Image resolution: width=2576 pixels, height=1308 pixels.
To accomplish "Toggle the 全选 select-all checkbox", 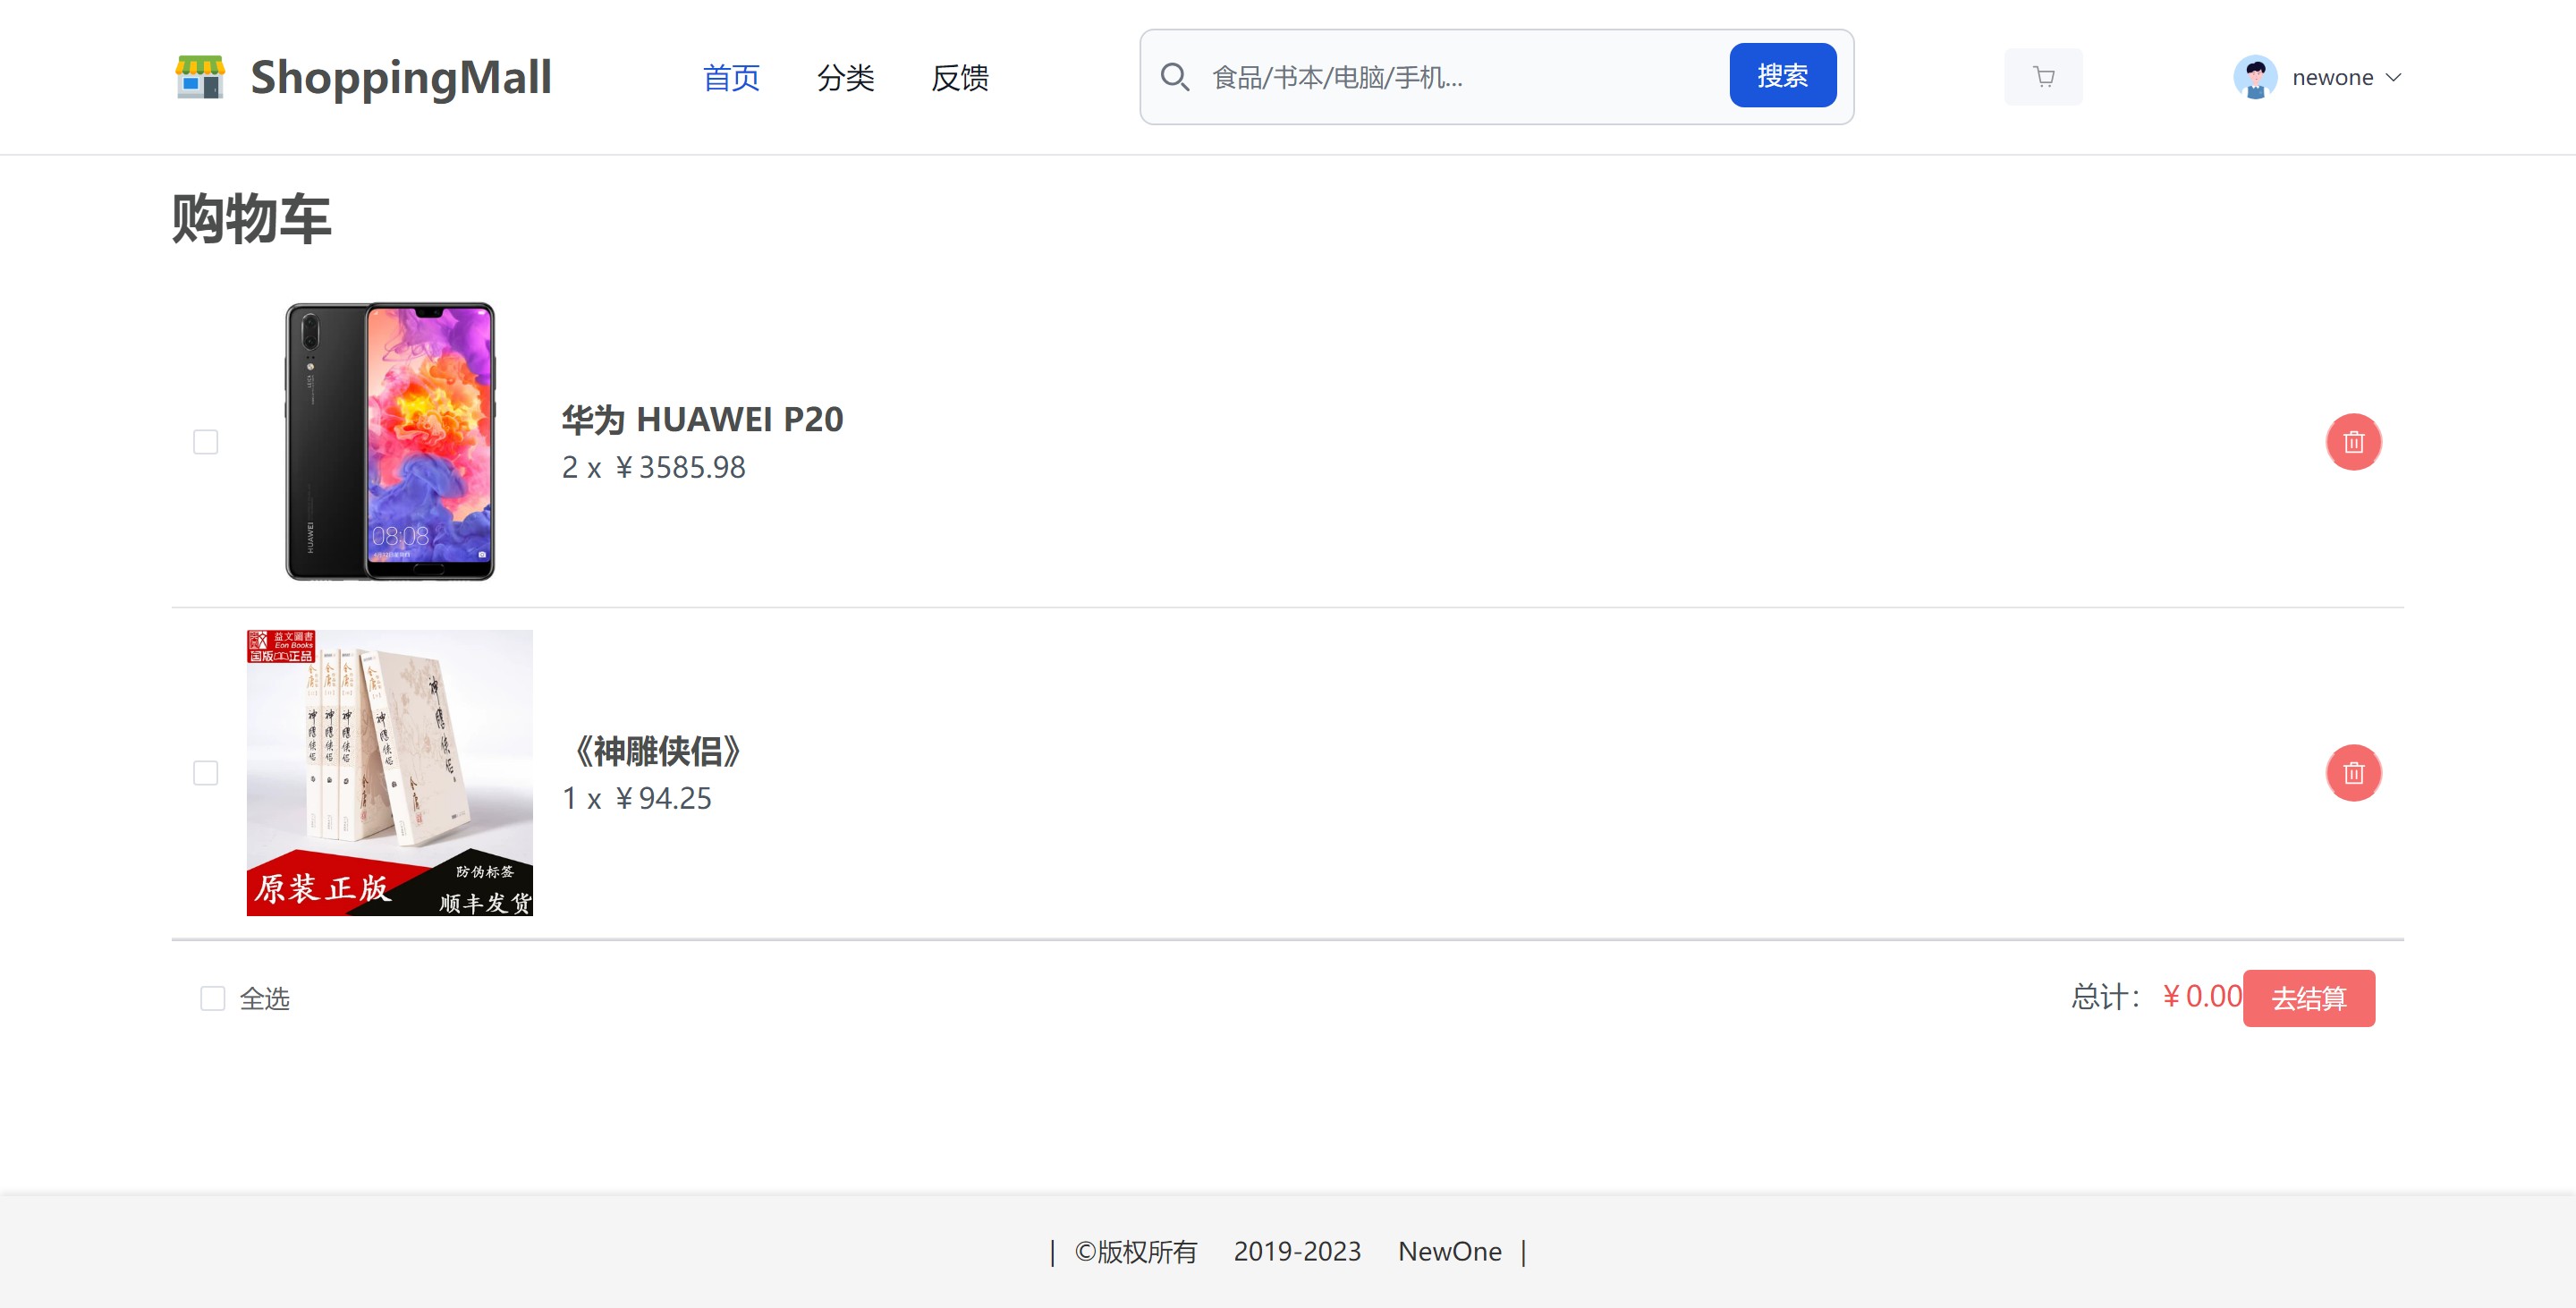I will pyautogui.click(x=213, y=998).
